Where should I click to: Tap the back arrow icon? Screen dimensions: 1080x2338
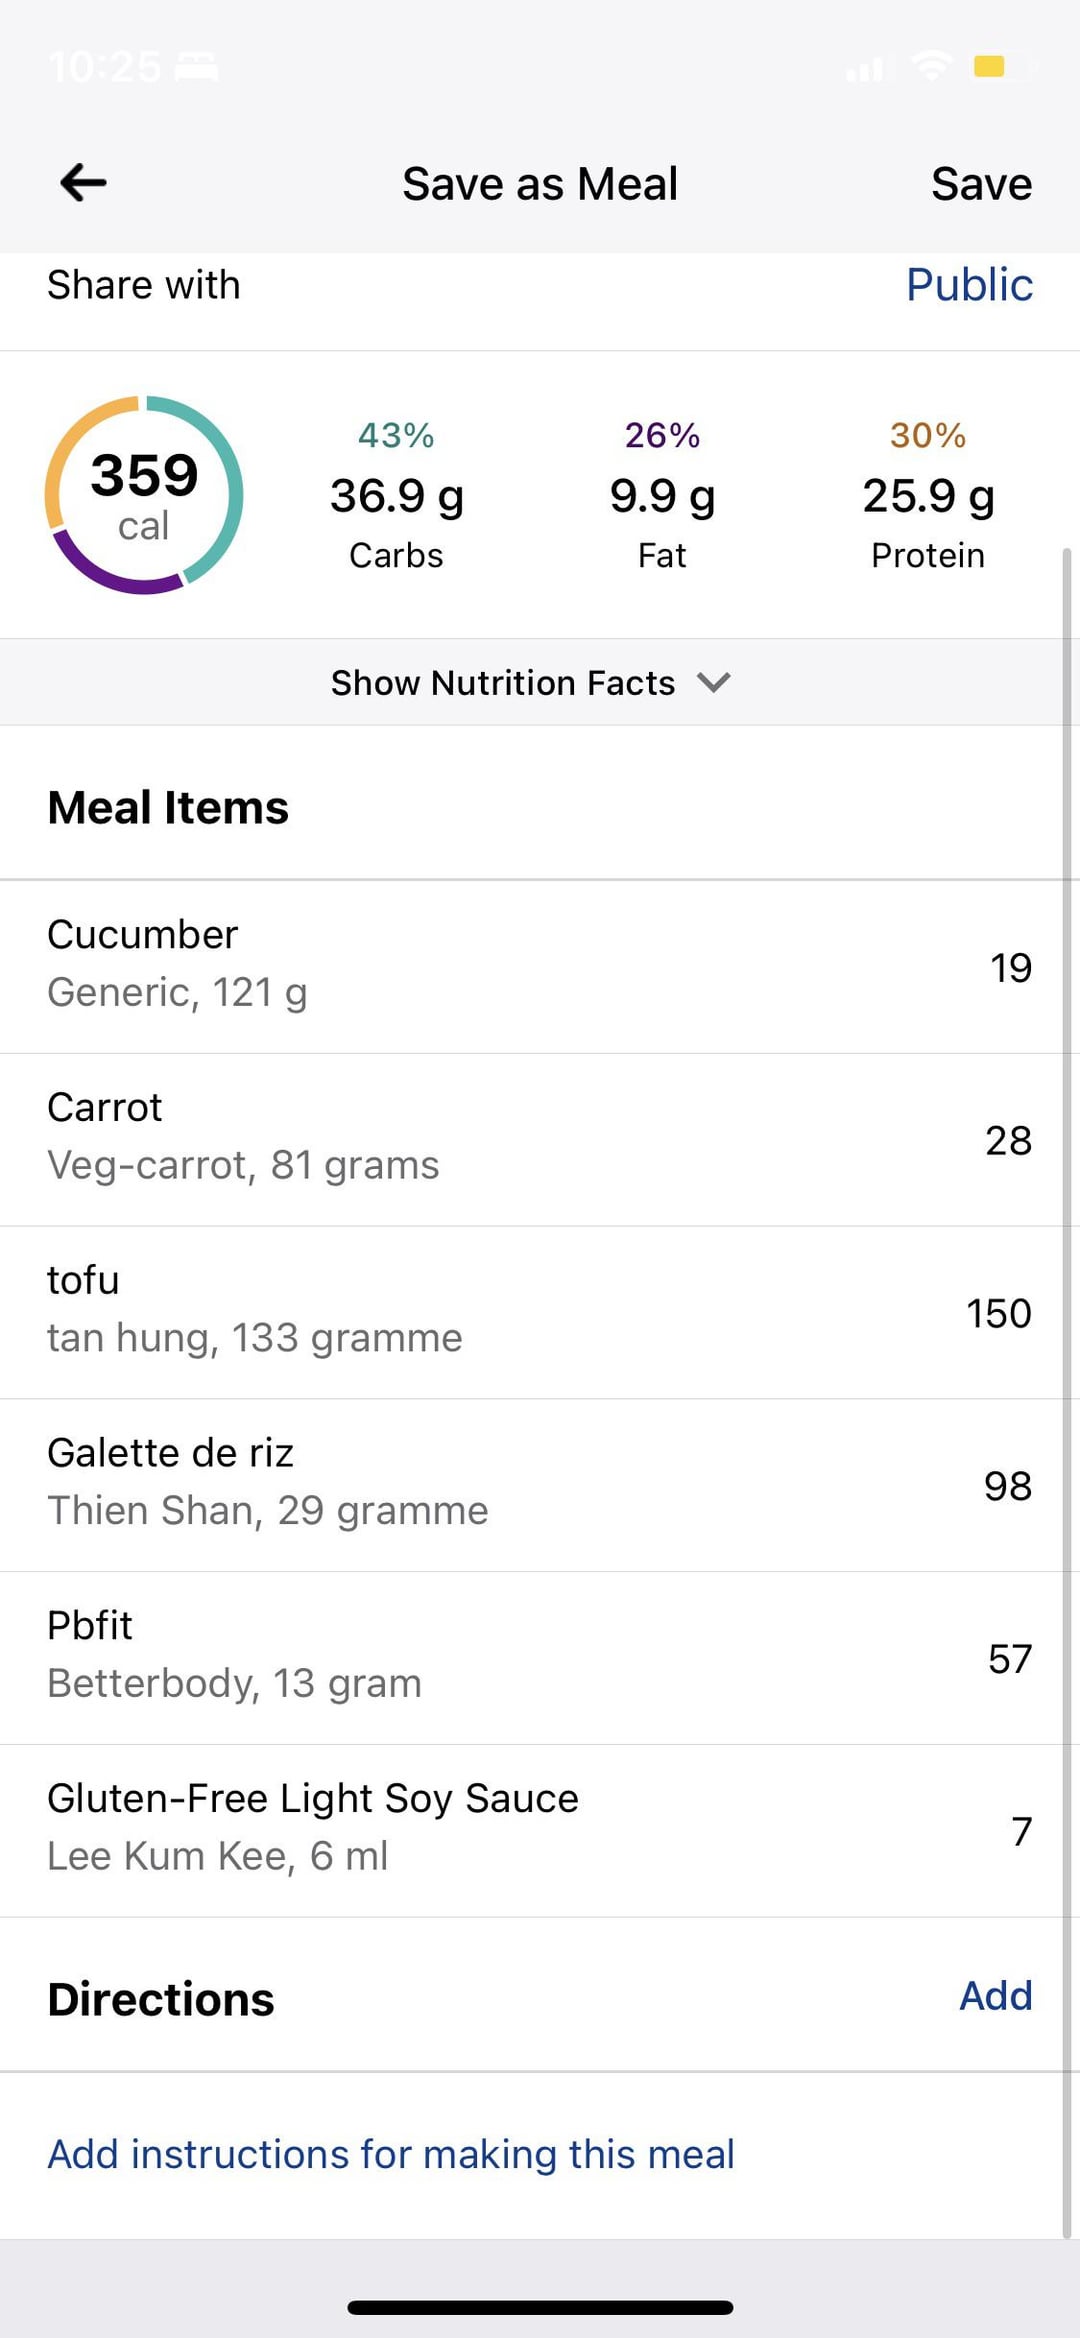coord(83,183)
